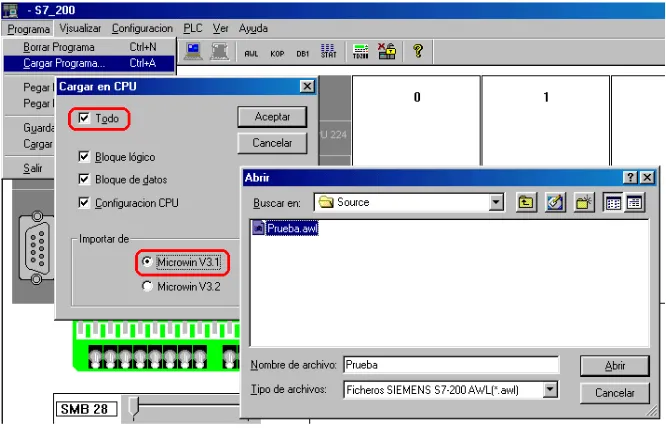Click the SMB 28 slider handle
The image size is (666, 430).
pyautogui.click(x=134, y=409)
